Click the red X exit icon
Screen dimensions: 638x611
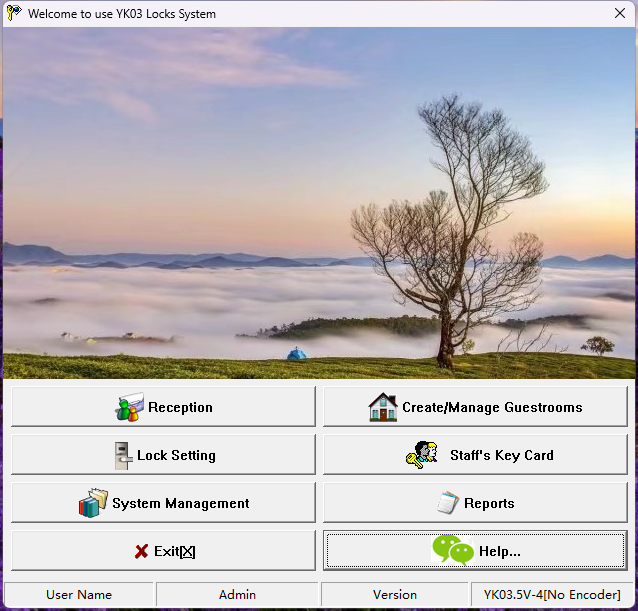click(x=141, y=552)
